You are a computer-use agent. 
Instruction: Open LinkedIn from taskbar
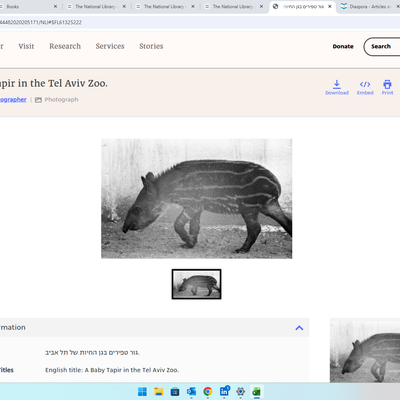coord(224,391)
